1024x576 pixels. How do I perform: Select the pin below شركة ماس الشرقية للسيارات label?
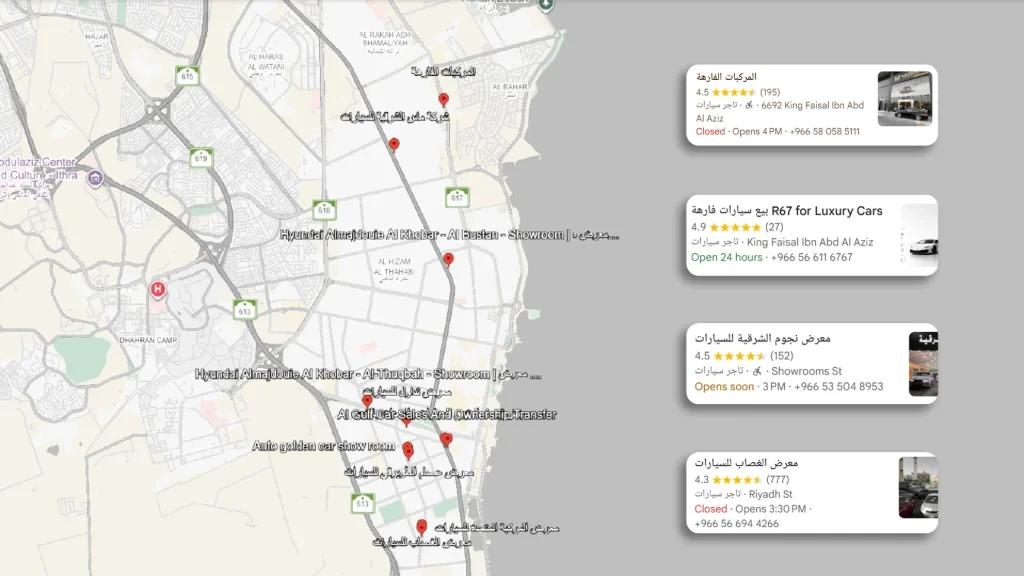394,144
